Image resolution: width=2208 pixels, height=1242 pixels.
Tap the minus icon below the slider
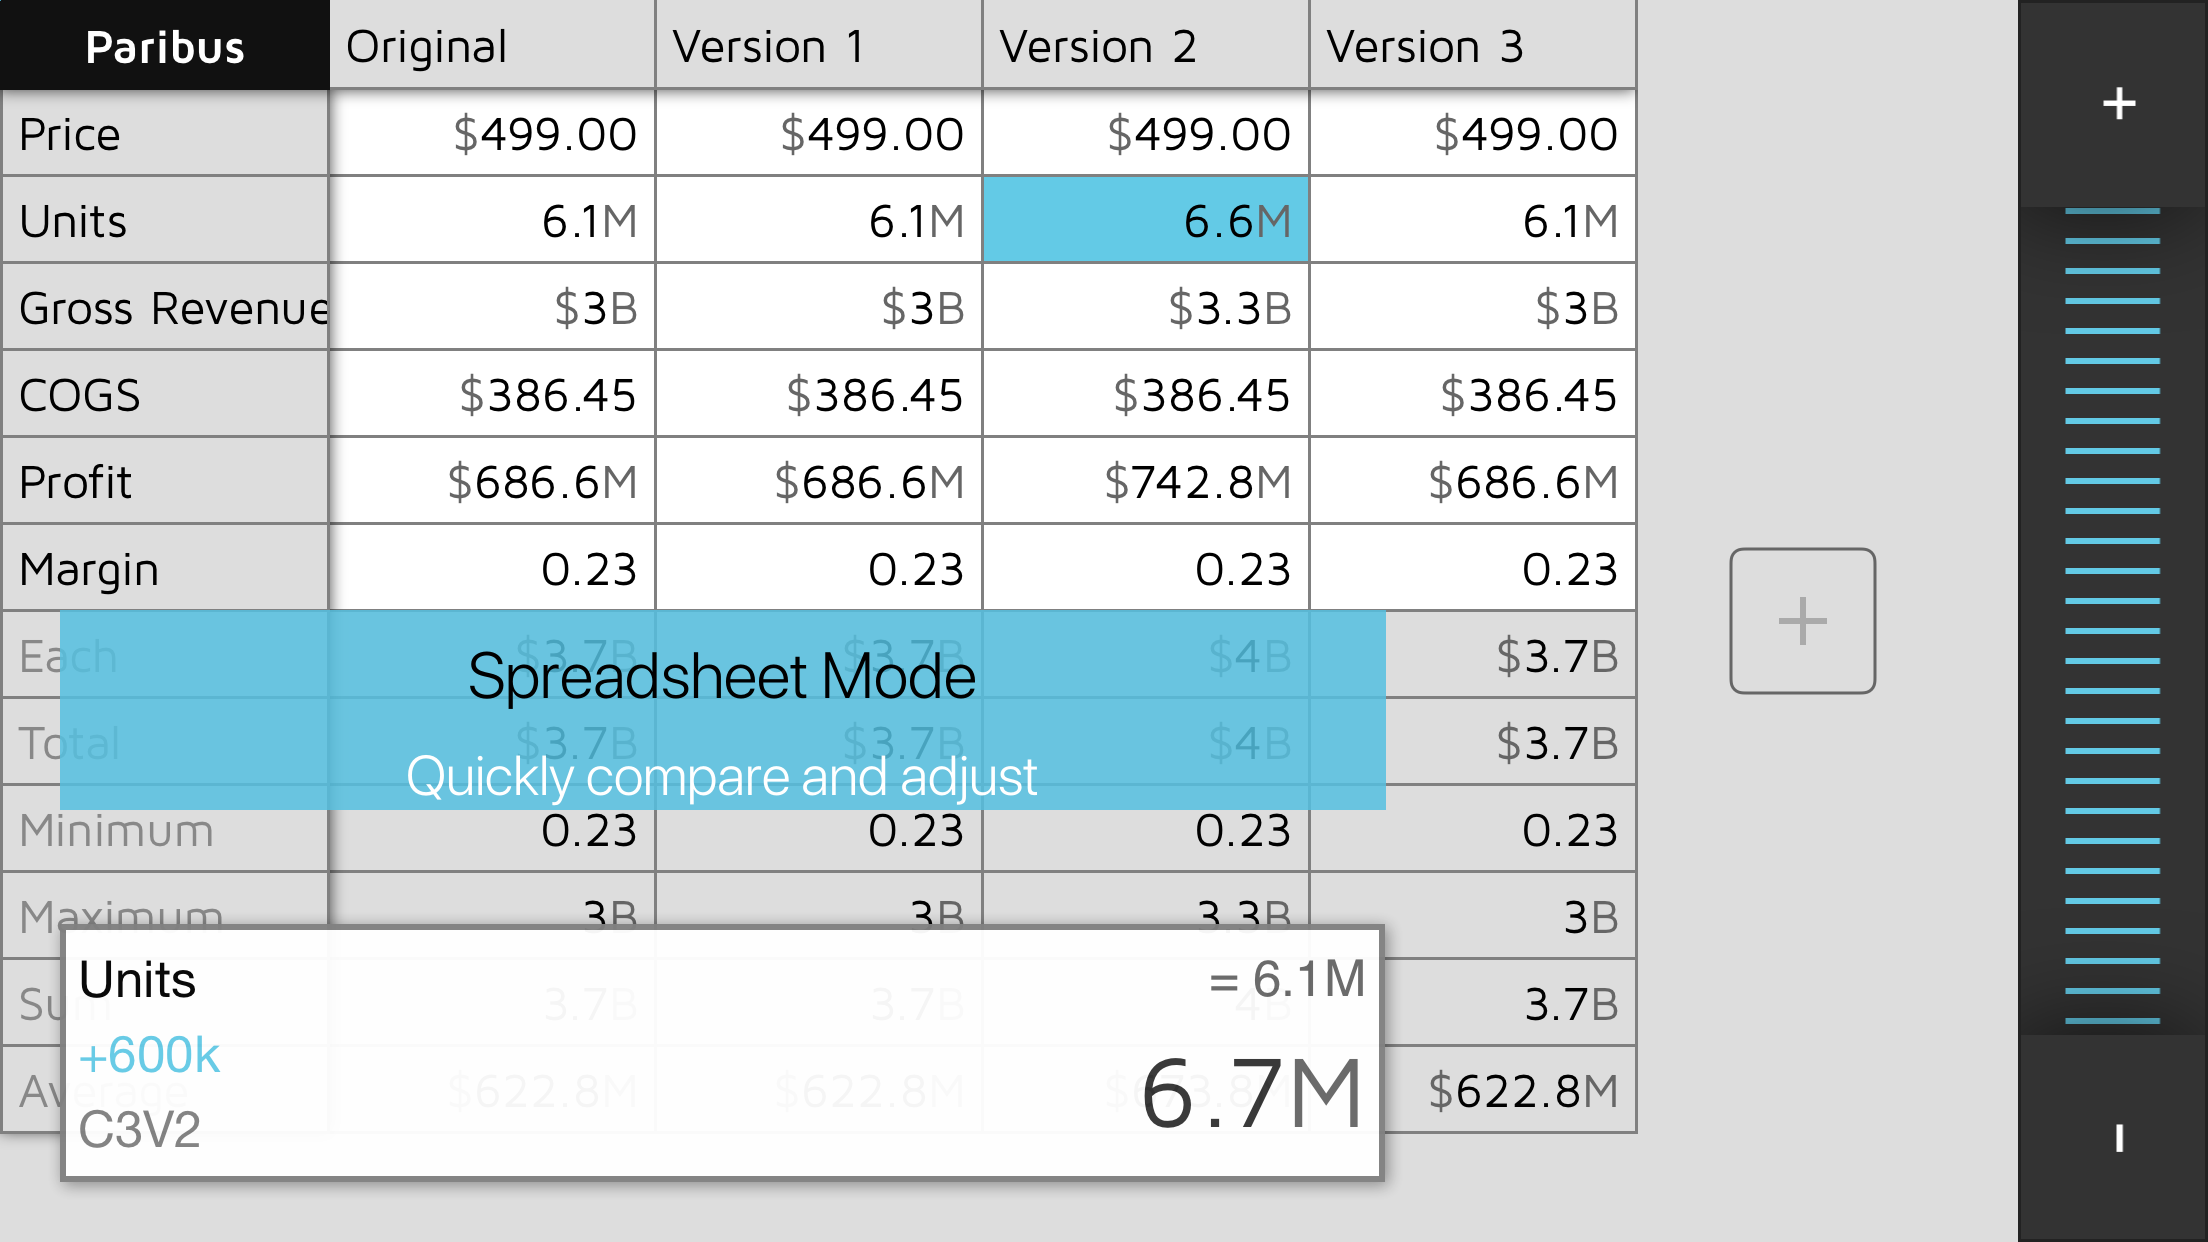[2118, 1138]
